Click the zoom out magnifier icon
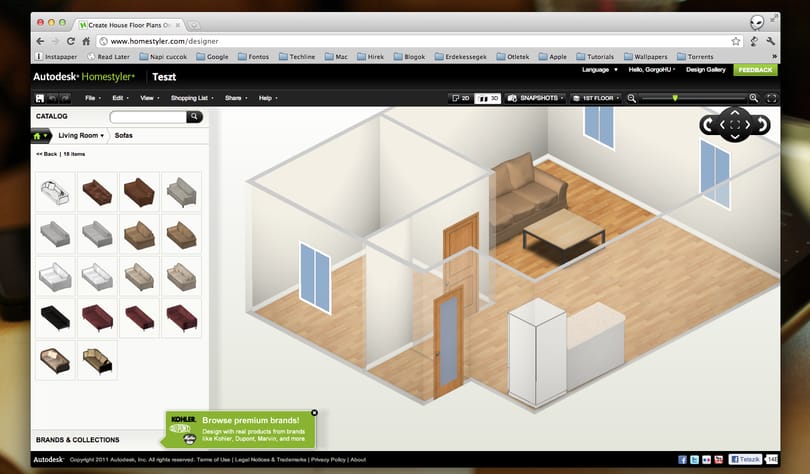810x474 pixels. (x=631, y=98)
